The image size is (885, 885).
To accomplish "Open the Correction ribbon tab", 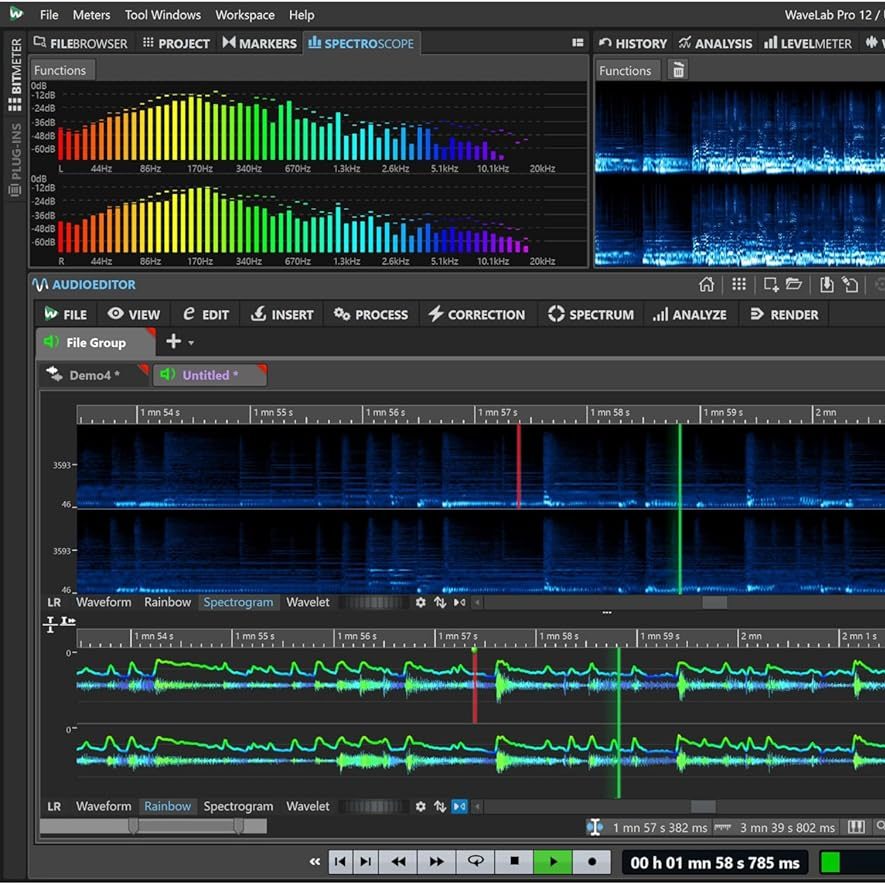I will (x=476, y=314).
